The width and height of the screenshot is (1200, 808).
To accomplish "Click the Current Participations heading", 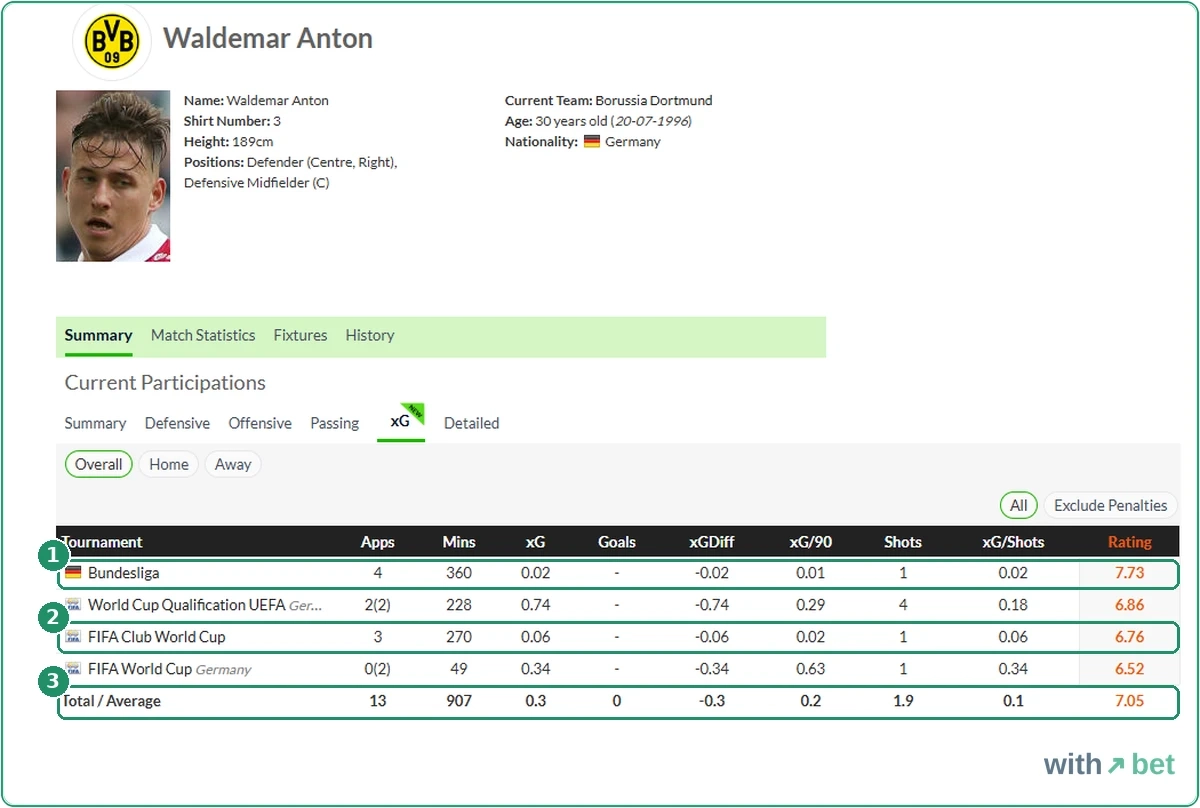I will [165, 383].
